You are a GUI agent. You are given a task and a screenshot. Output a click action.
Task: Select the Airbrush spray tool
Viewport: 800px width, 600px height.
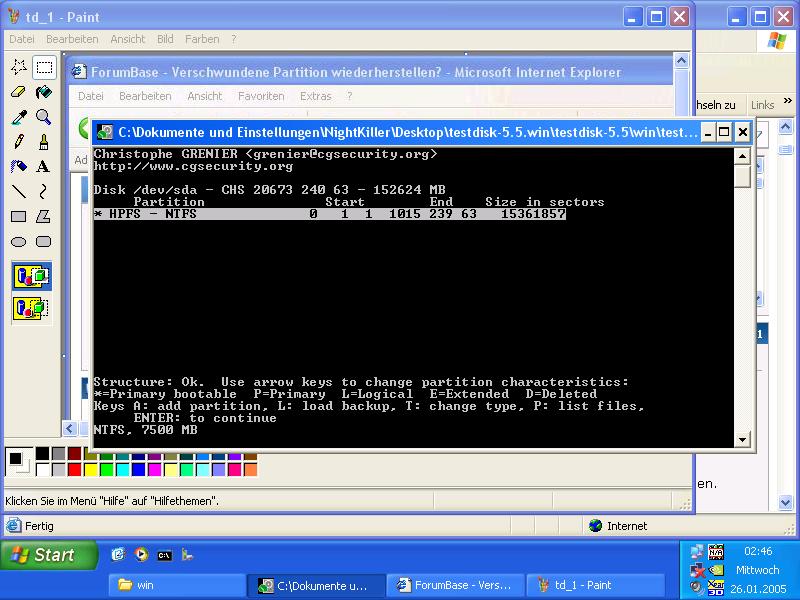point(19,166)
